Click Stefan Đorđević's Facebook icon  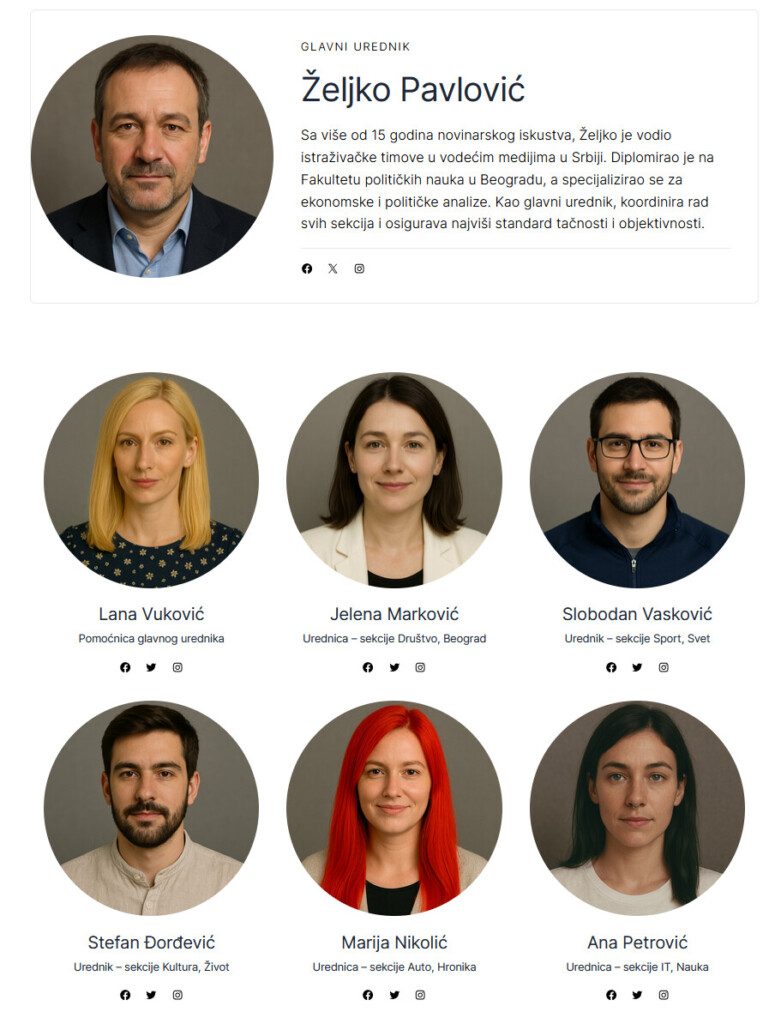125,995
